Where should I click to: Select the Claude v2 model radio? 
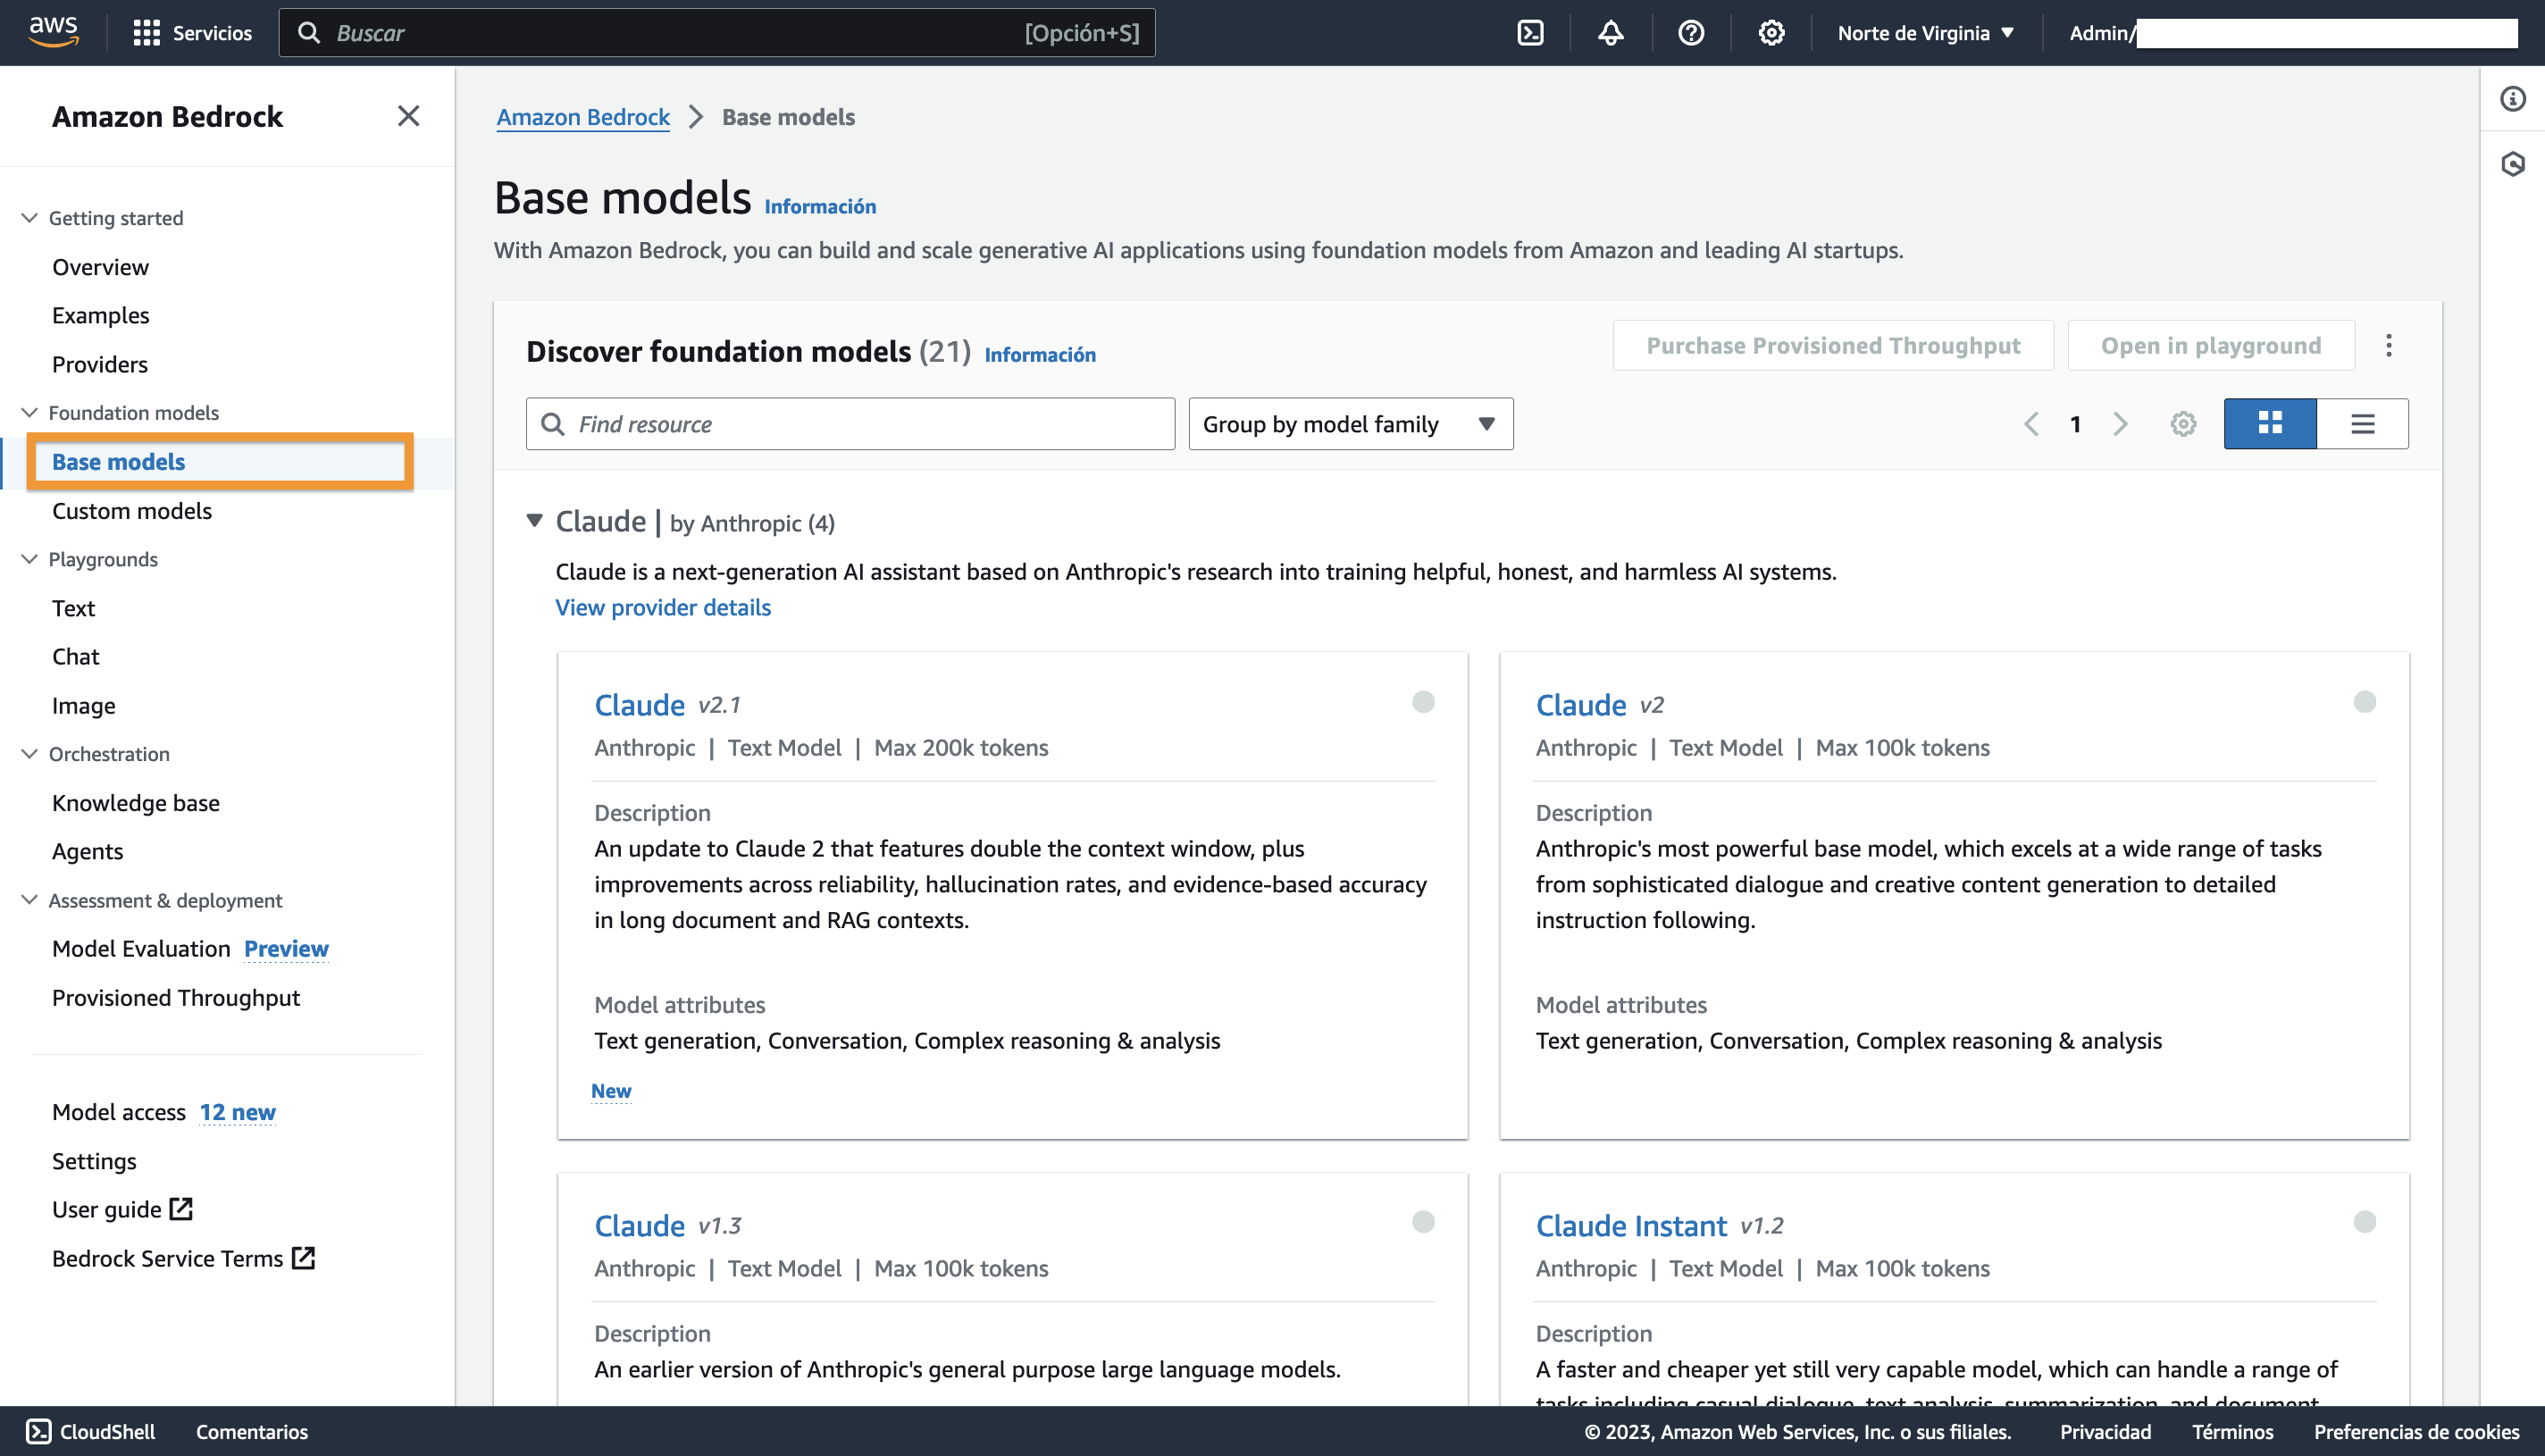tap(2364, 702)
